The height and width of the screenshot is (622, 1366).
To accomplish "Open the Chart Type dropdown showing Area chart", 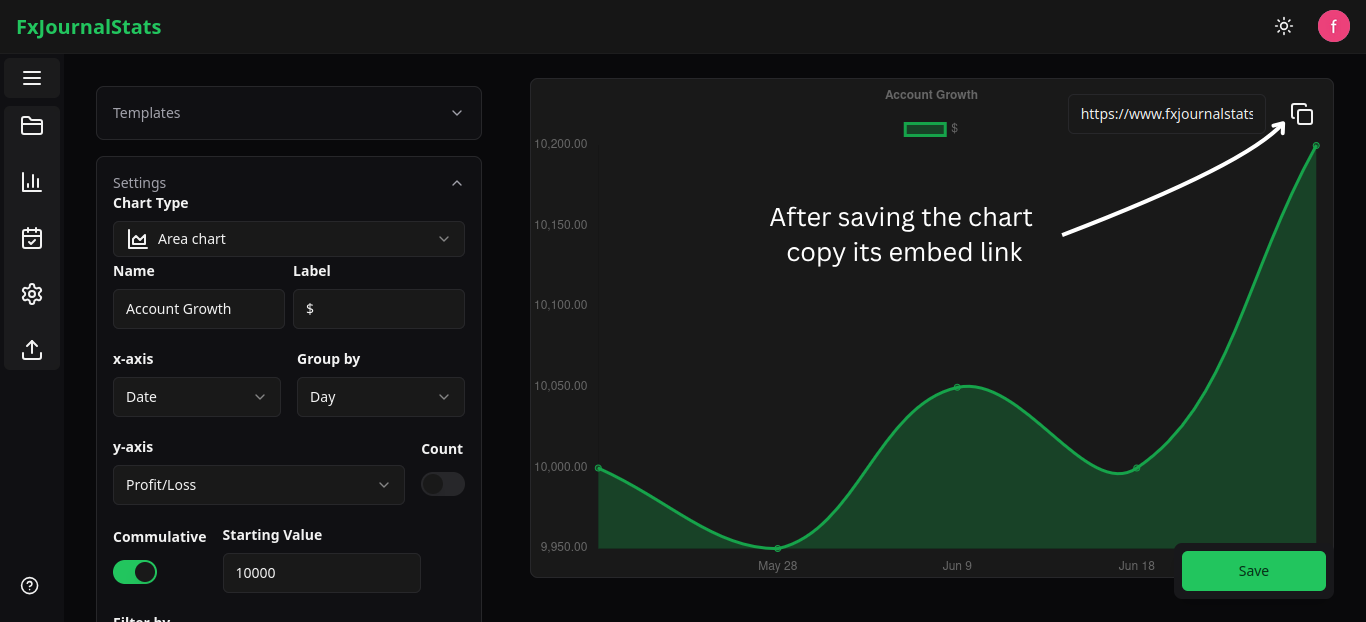I will pos(288,239).
